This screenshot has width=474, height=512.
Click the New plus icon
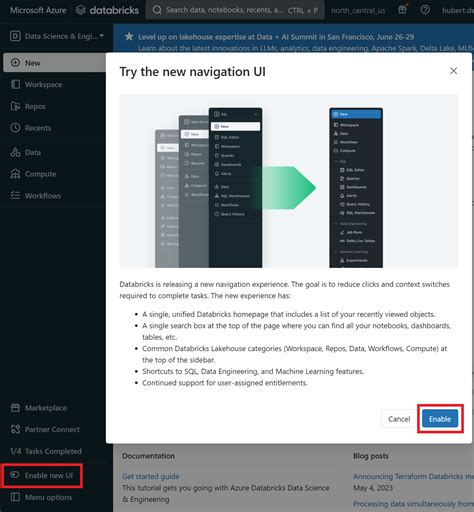[15, 62]
